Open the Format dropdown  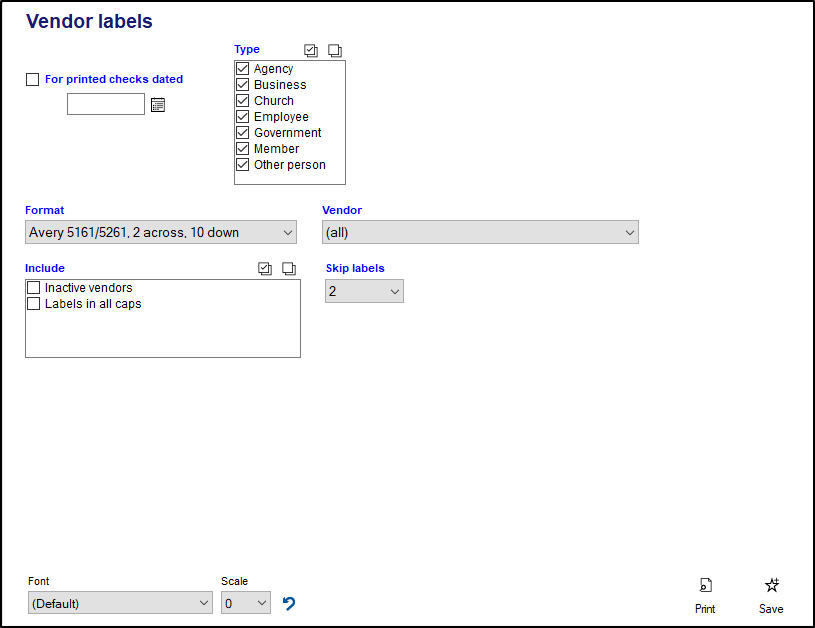(x=160, y=233)
